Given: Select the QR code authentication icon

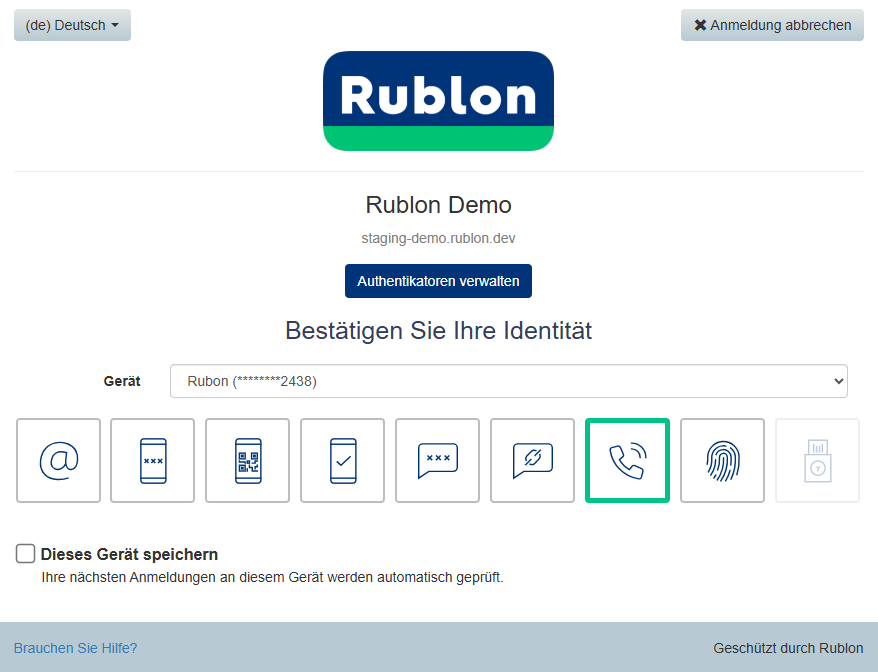Looking at the screenshot, I should point(248,461).
